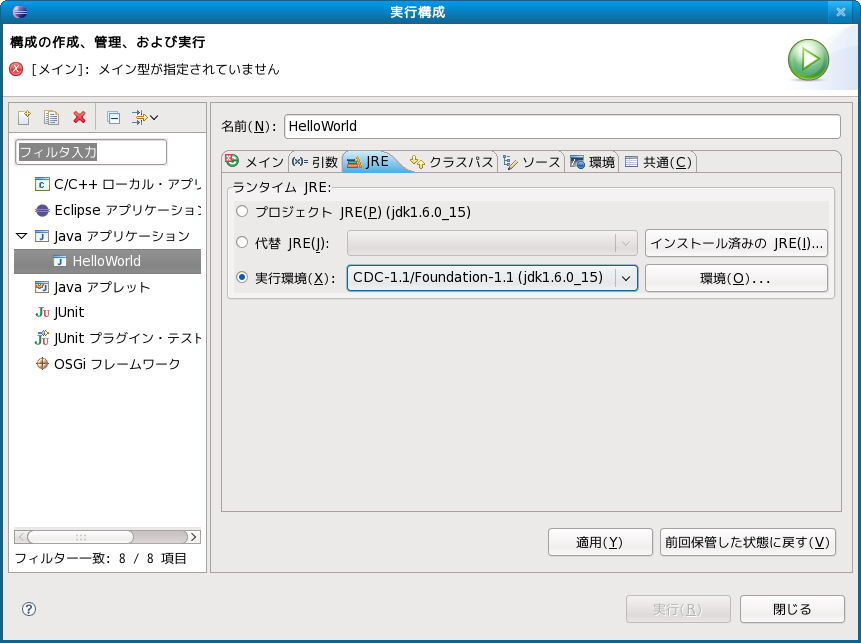
Task: Collapse the Java アプリケーション tree node
Action: pyautogui.click(x=22, y=236)
